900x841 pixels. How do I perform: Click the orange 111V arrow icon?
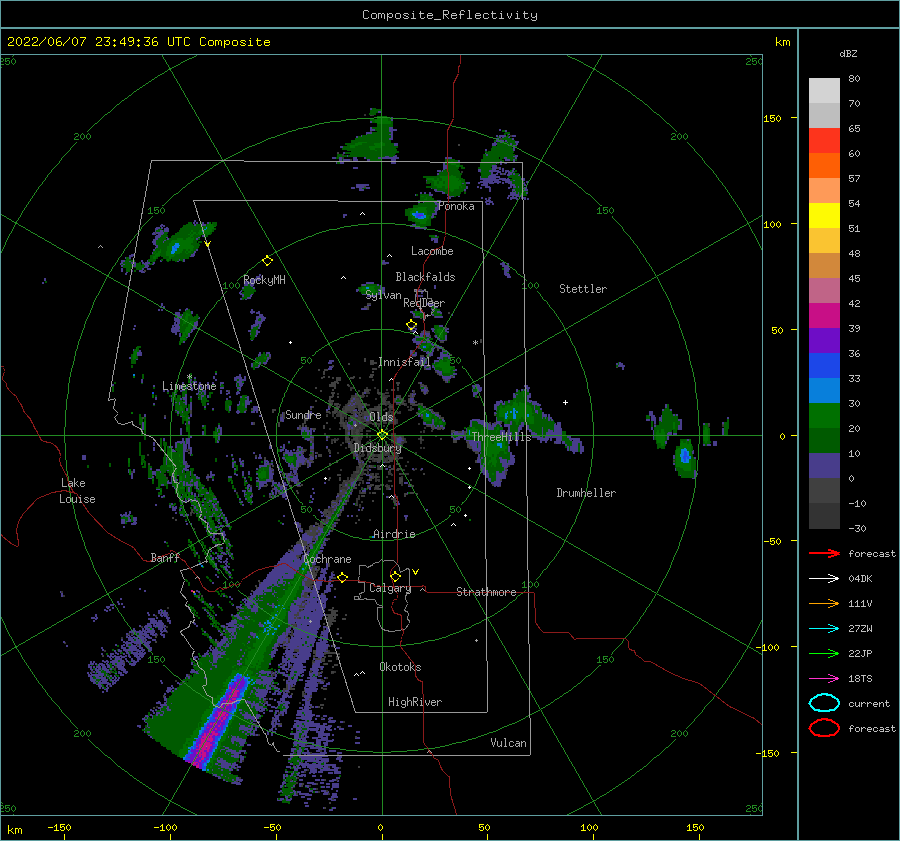824,603
